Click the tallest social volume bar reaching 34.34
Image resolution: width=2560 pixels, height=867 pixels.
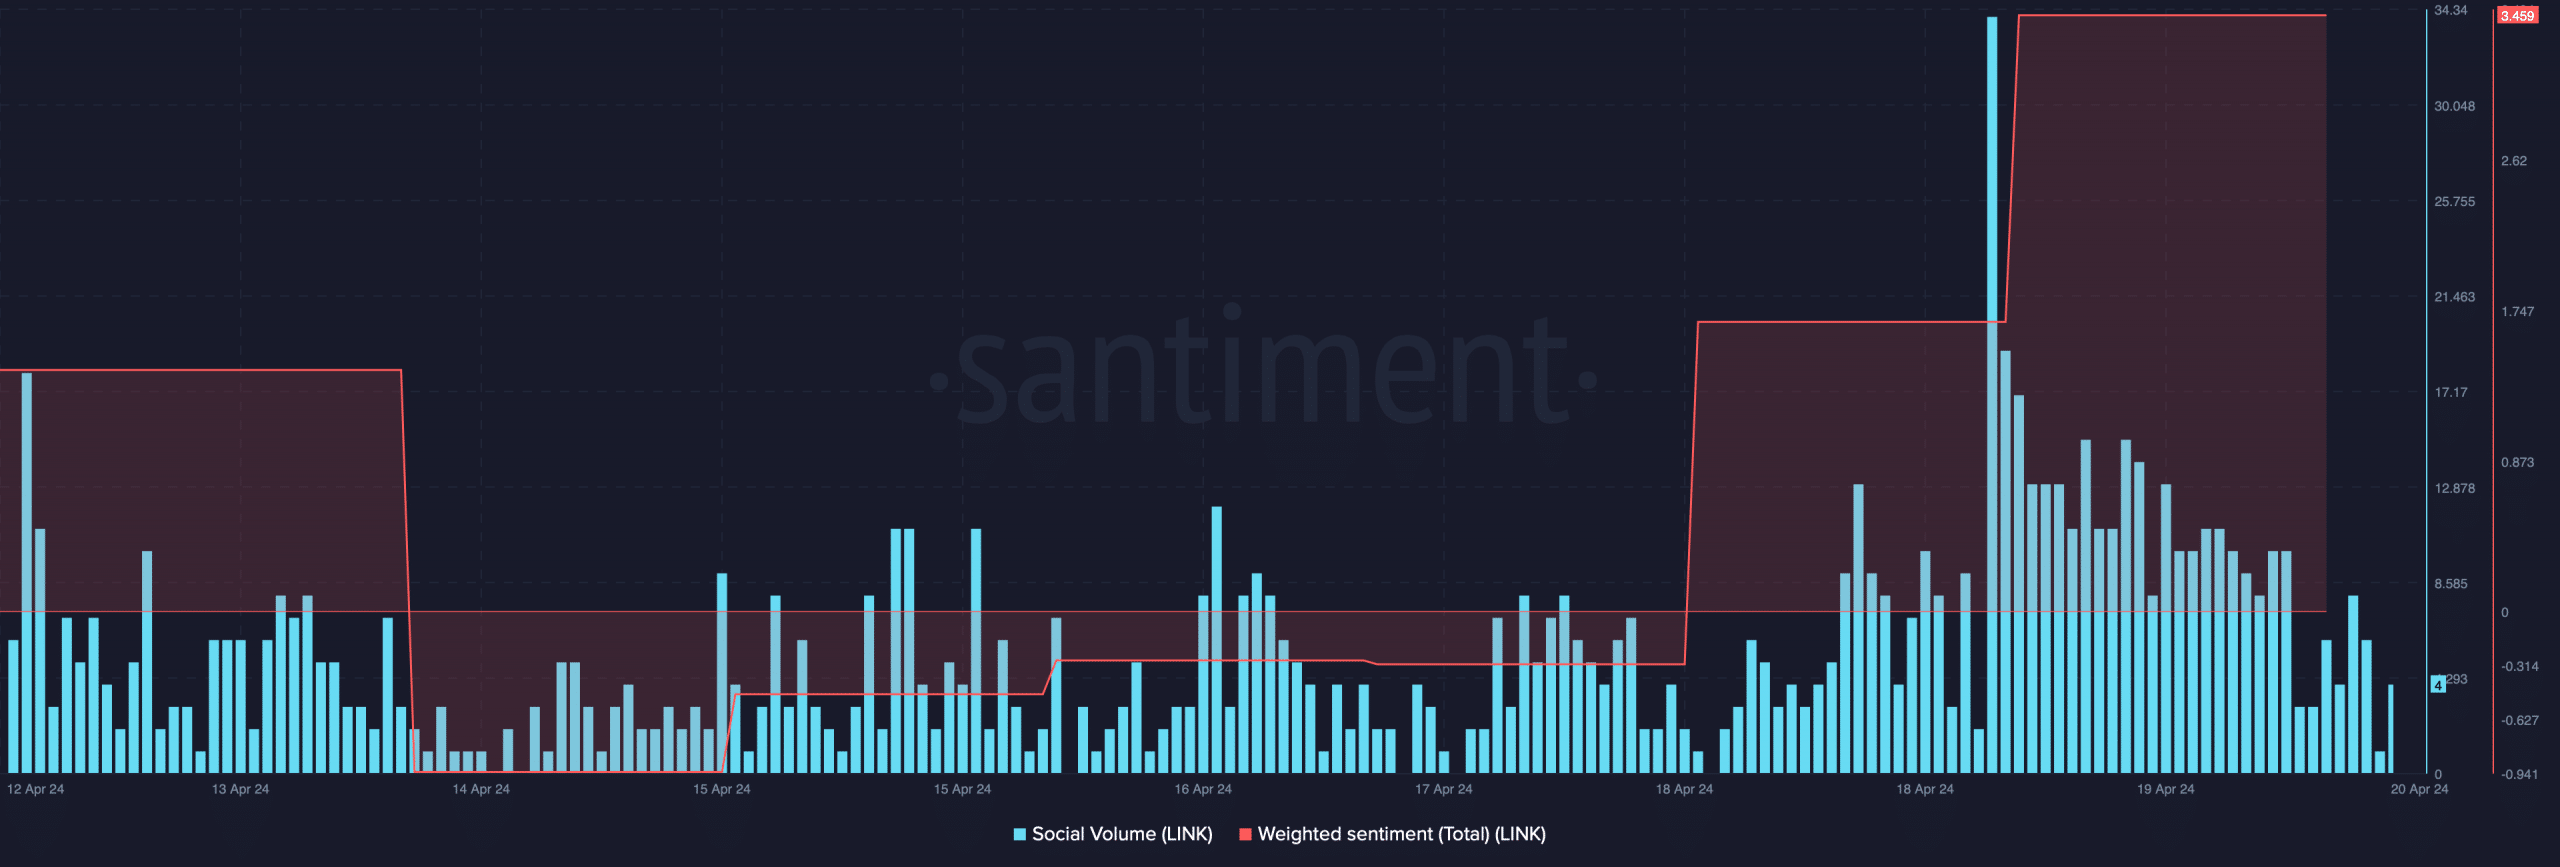[1992, 395]
